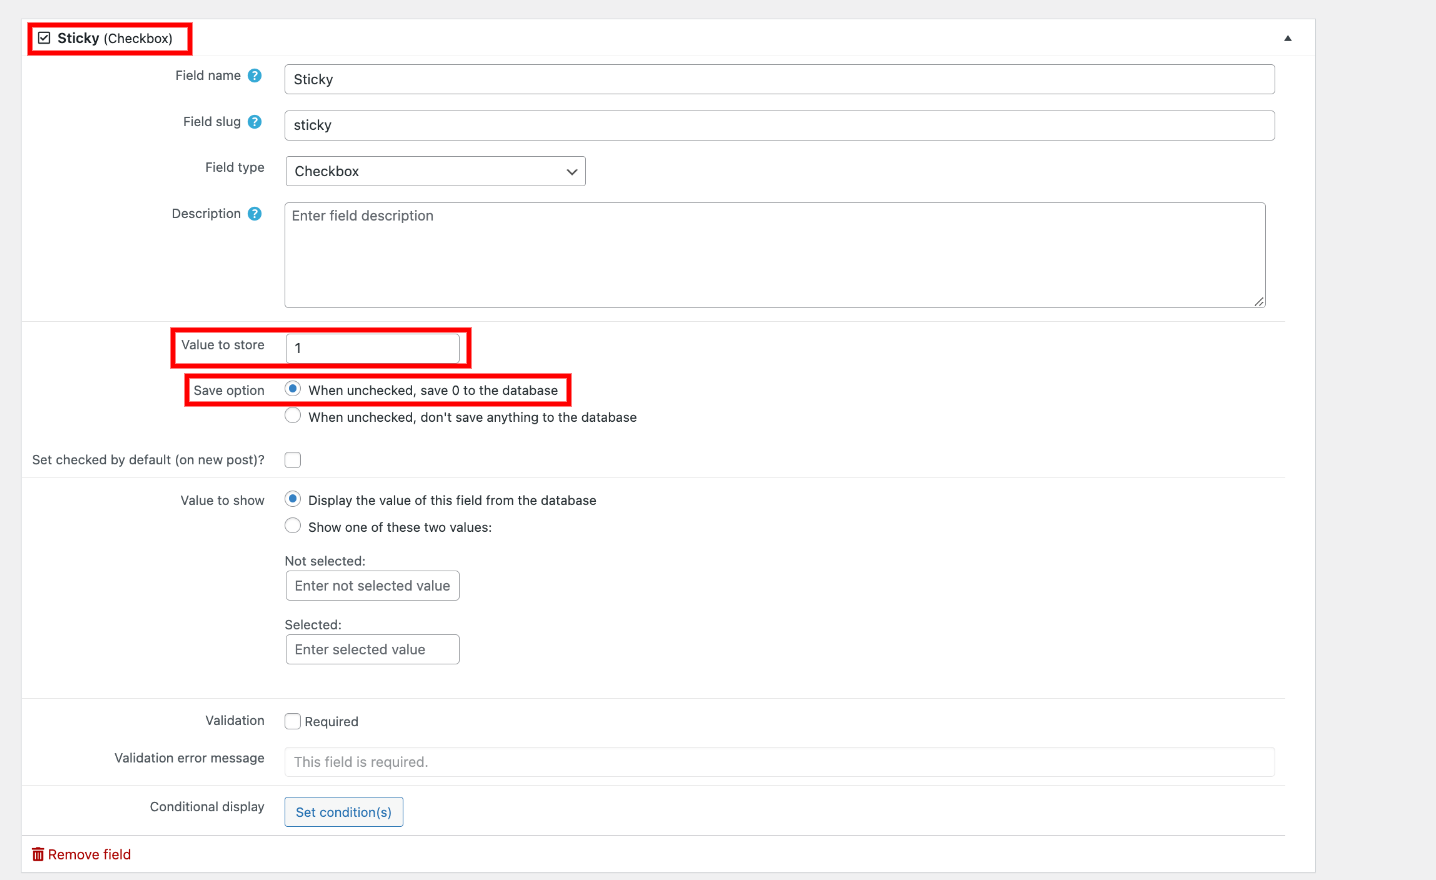1436x880 pixels.
Task: Click the Validation error message field
Action: click(779, 762)
